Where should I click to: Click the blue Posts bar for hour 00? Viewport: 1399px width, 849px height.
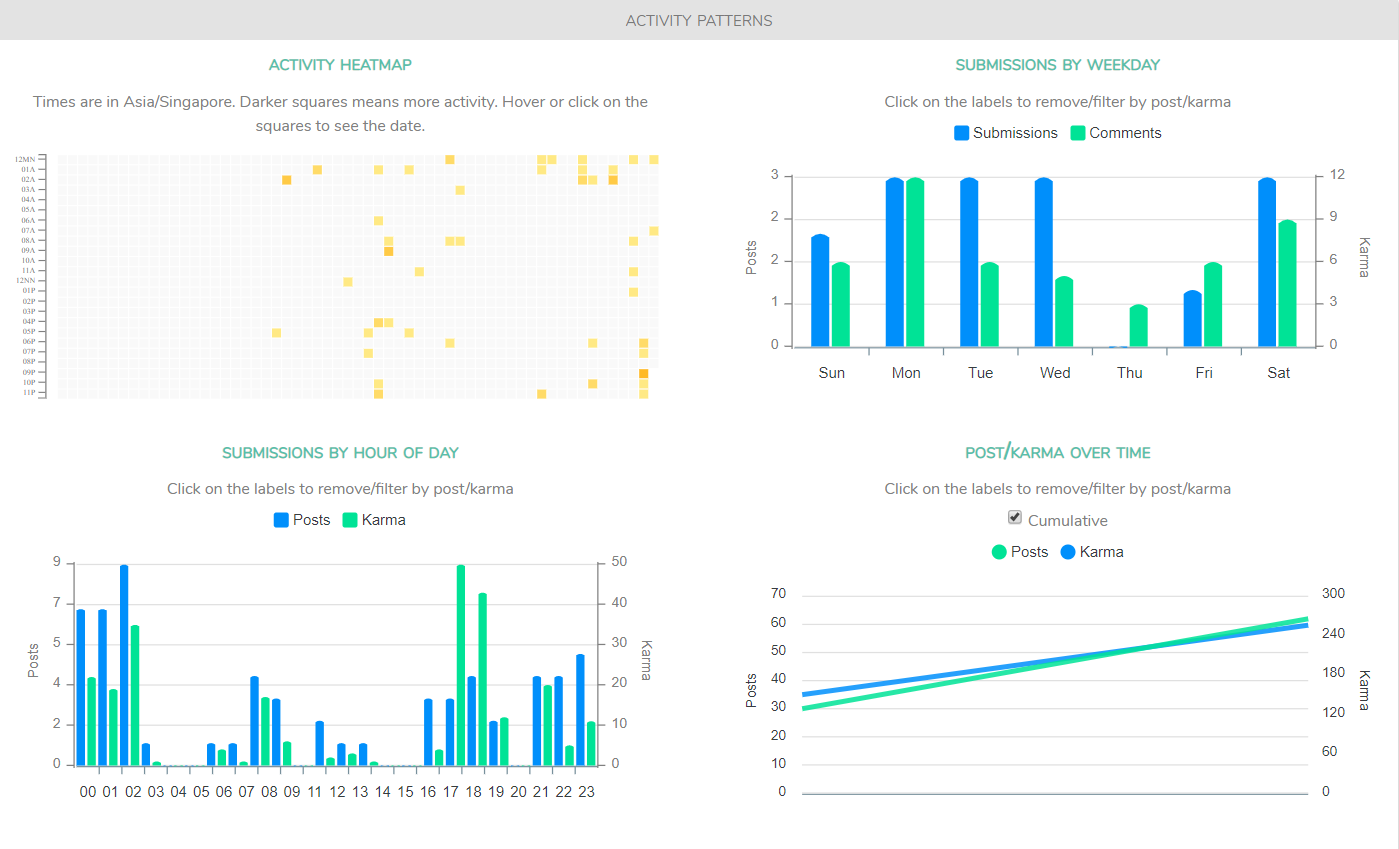[81, 688]
